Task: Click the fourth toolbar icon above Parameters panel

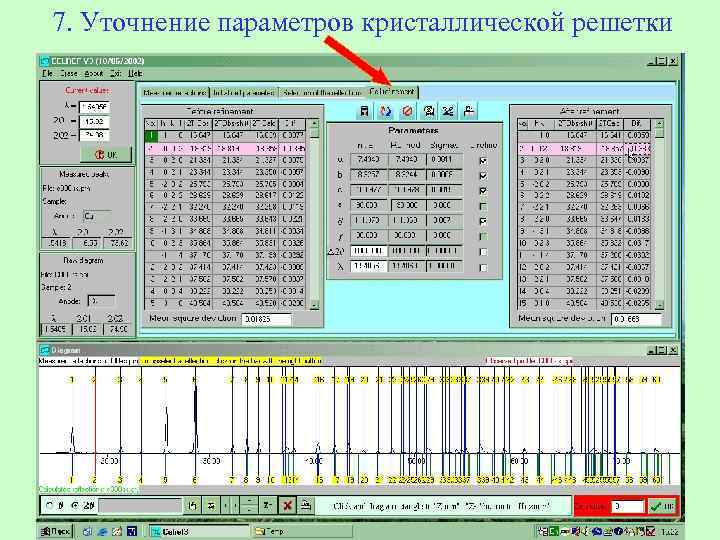Action: (428, 111)
